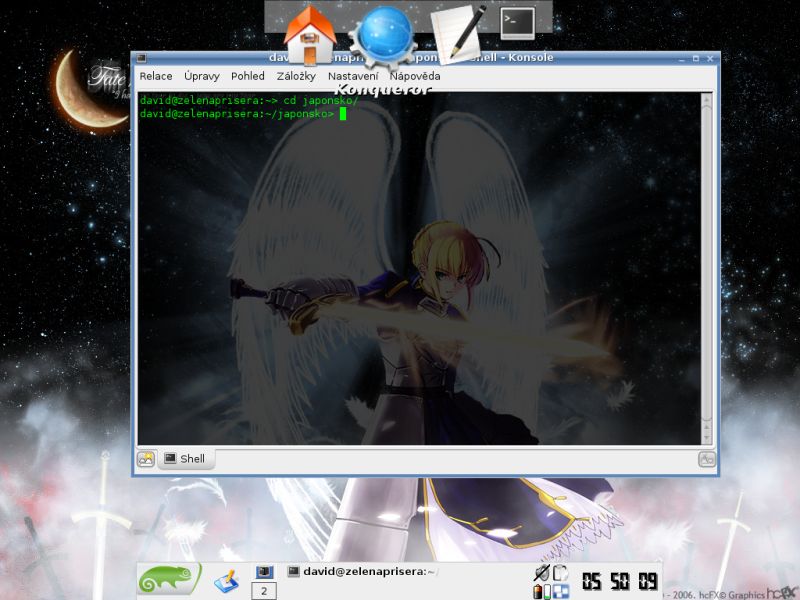800x600 pixels.
Task: Open the Záložky menu
Action: click(296, 76)
